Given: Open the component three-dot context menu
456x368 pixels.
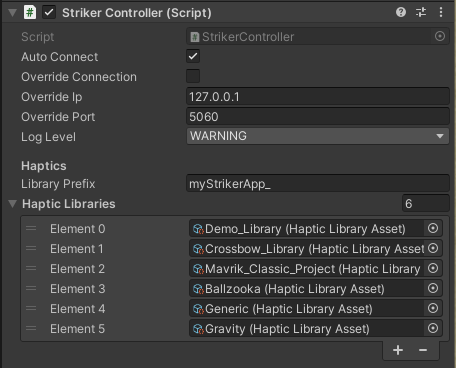Looking at the screenshot, I should [441, 12].
